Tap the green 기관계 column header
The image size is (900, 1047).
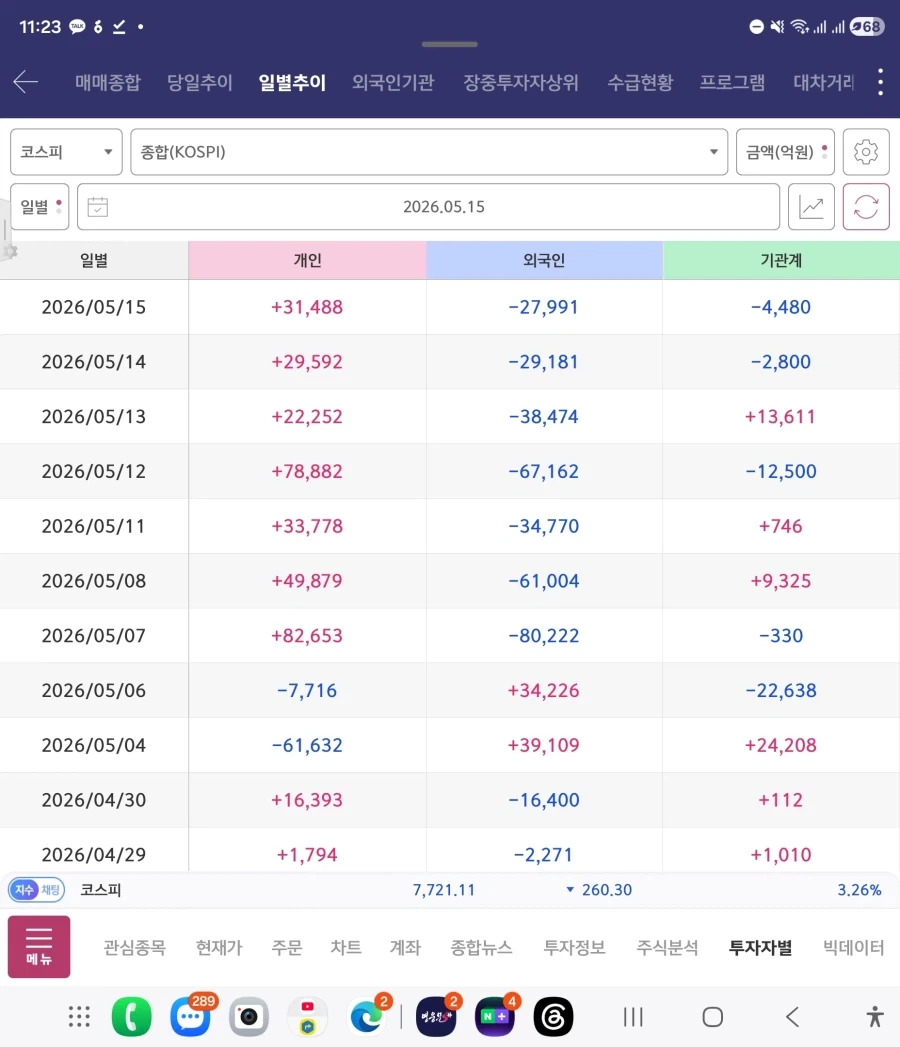pyautogui.click(x=781, y=260)
